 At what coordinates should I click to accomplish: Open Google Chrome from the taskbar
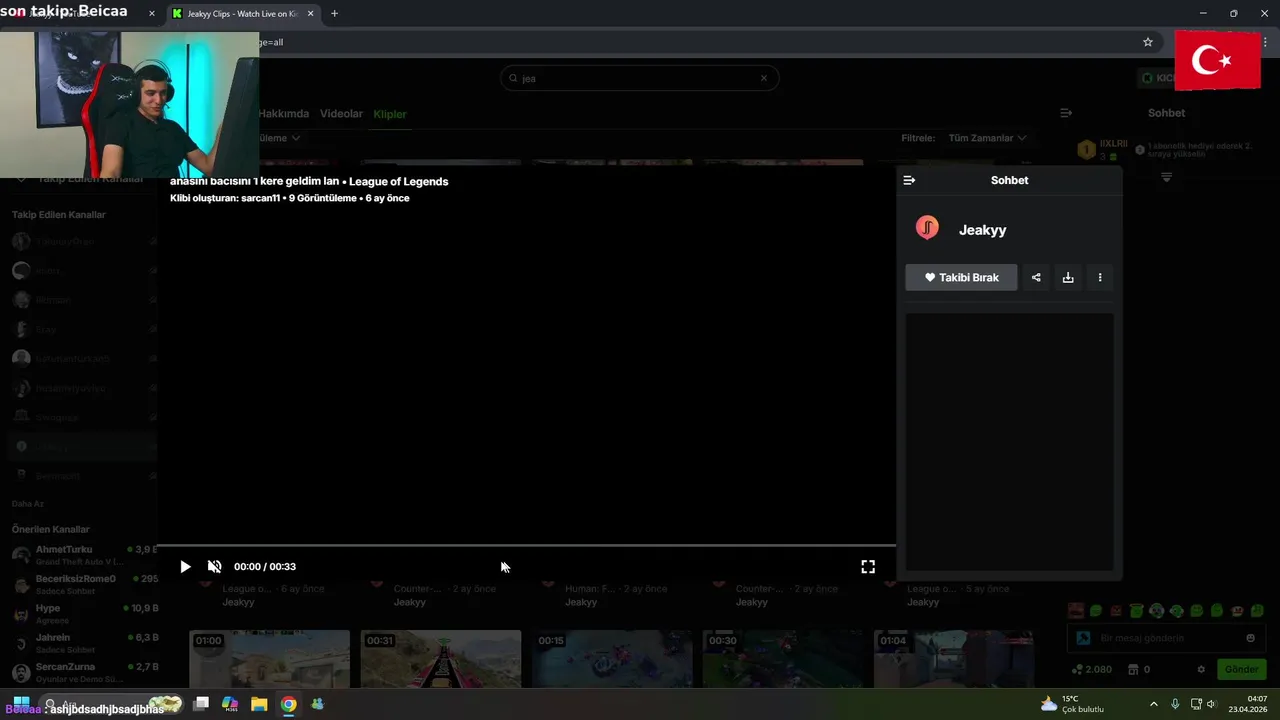click(288, 704)
